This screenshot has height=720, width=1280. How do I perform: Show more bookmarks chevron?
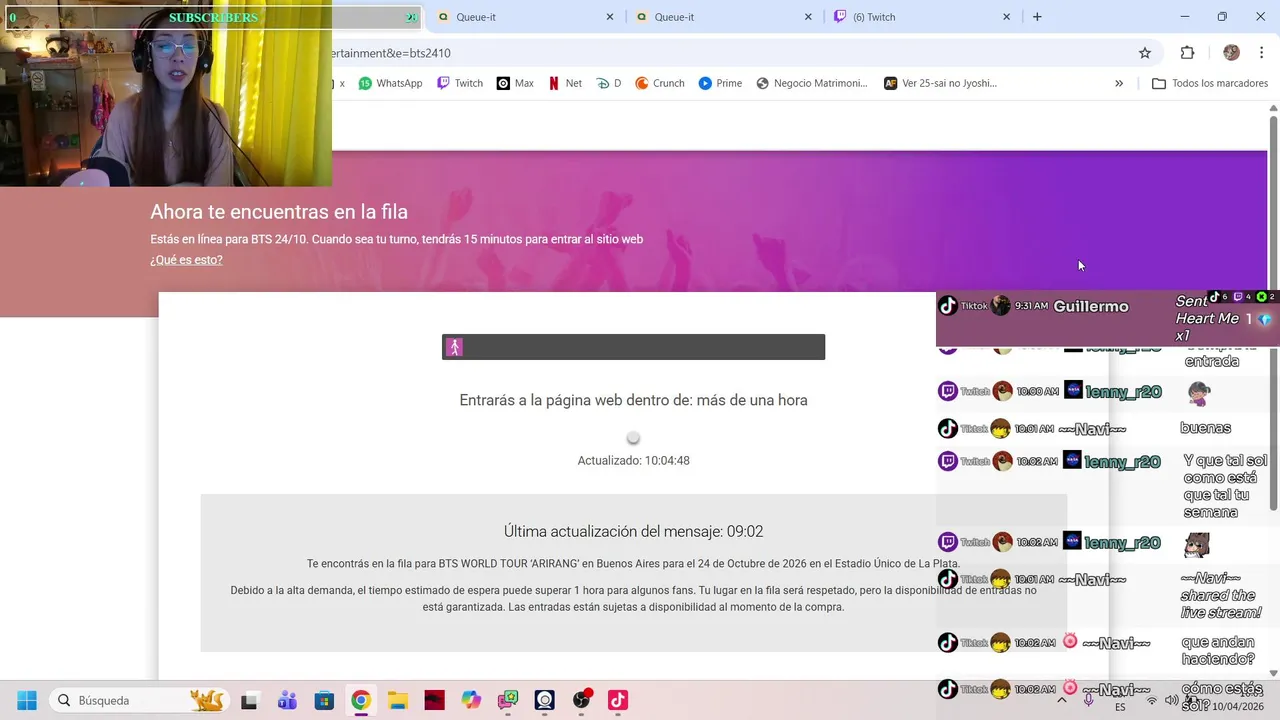pos(1119,83)
